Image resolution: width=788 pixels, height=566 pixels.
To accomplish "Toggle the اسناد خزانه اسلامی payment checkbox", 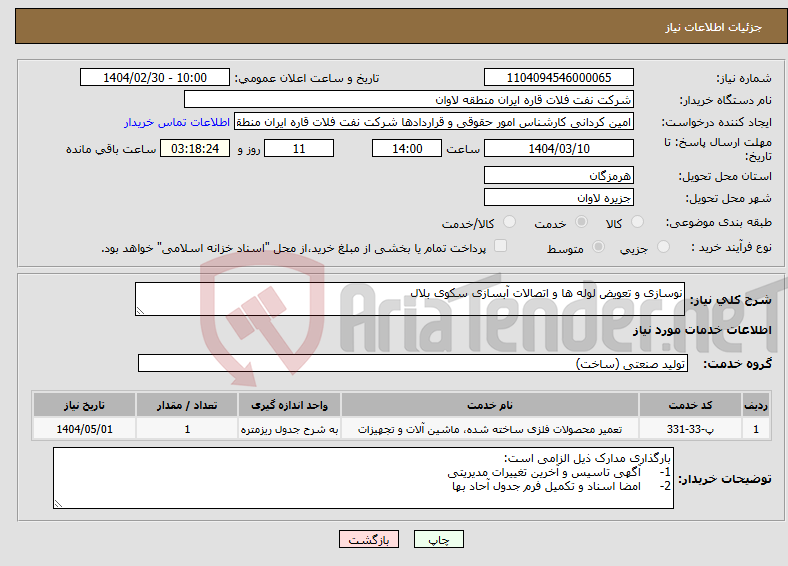I will pyautogui.click(x=501, y=245).
